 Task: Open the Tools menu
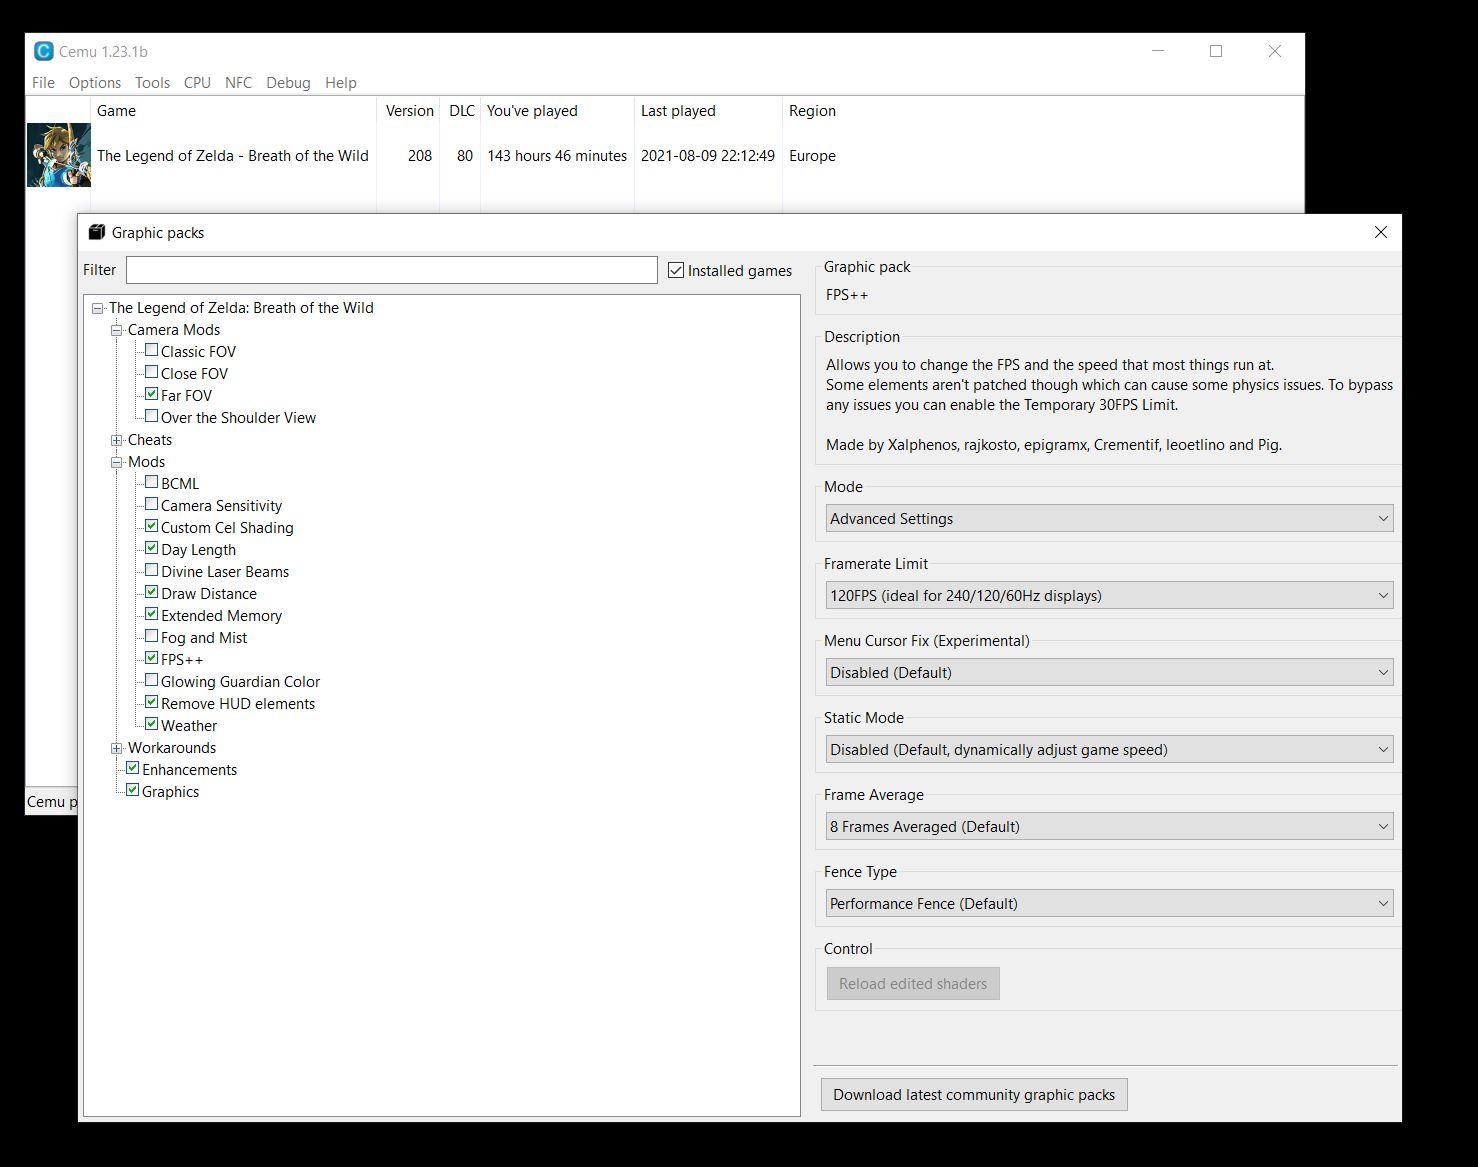153,83
